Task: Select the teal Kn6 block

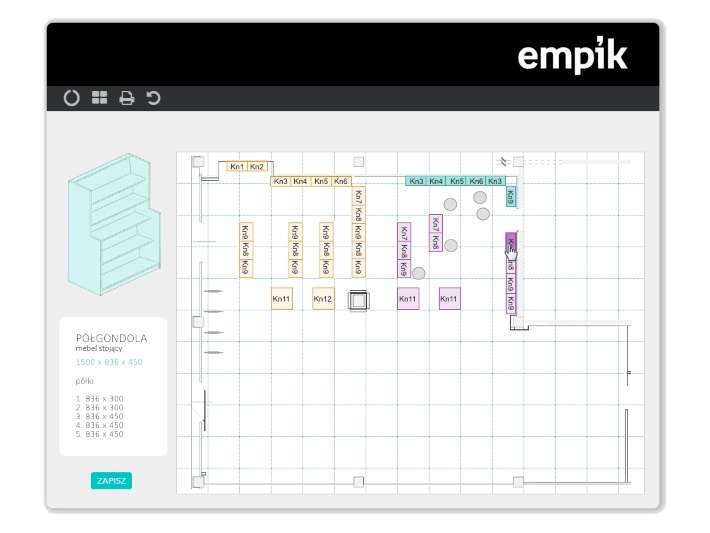Action: click(x=476, y=181)
